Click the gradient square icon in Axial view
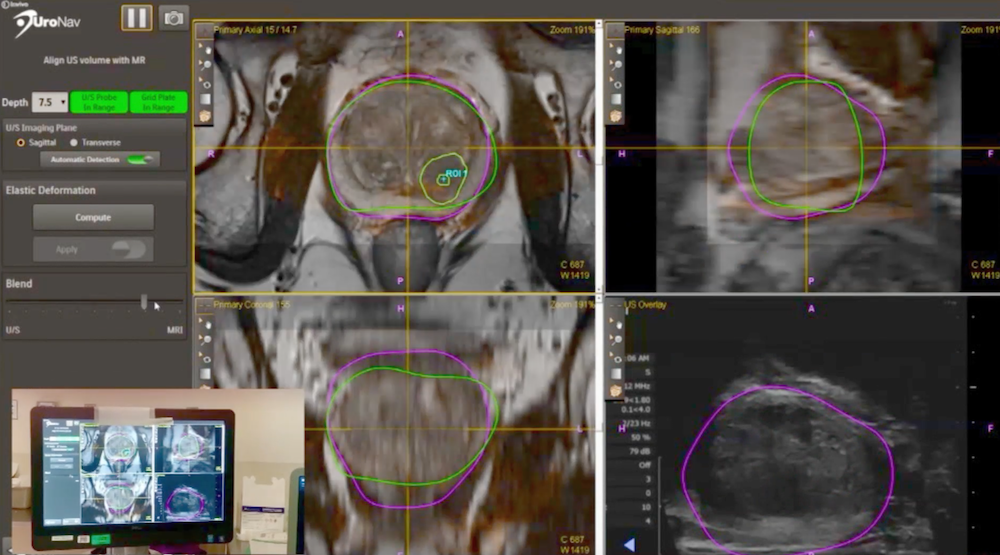1000x555 pixels. (205, 100)
